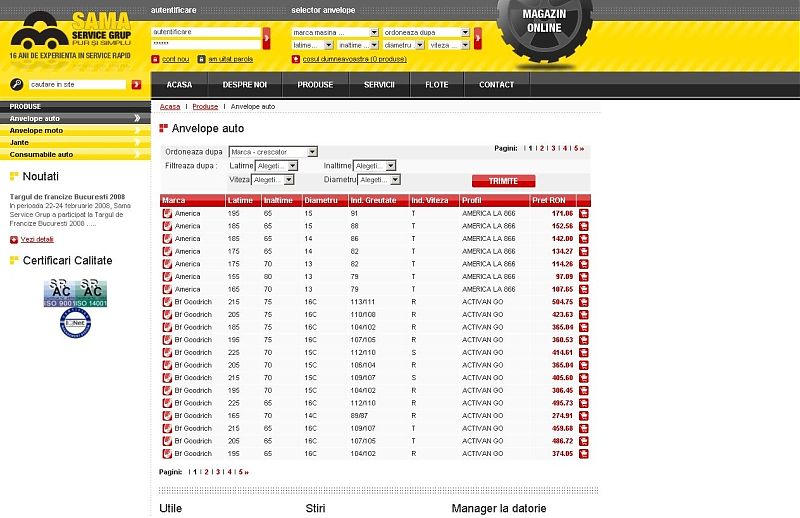Open SERVICII navigation item
Image resolution: width=800 pixels, height=518 pixels.
tap(379, 85)
